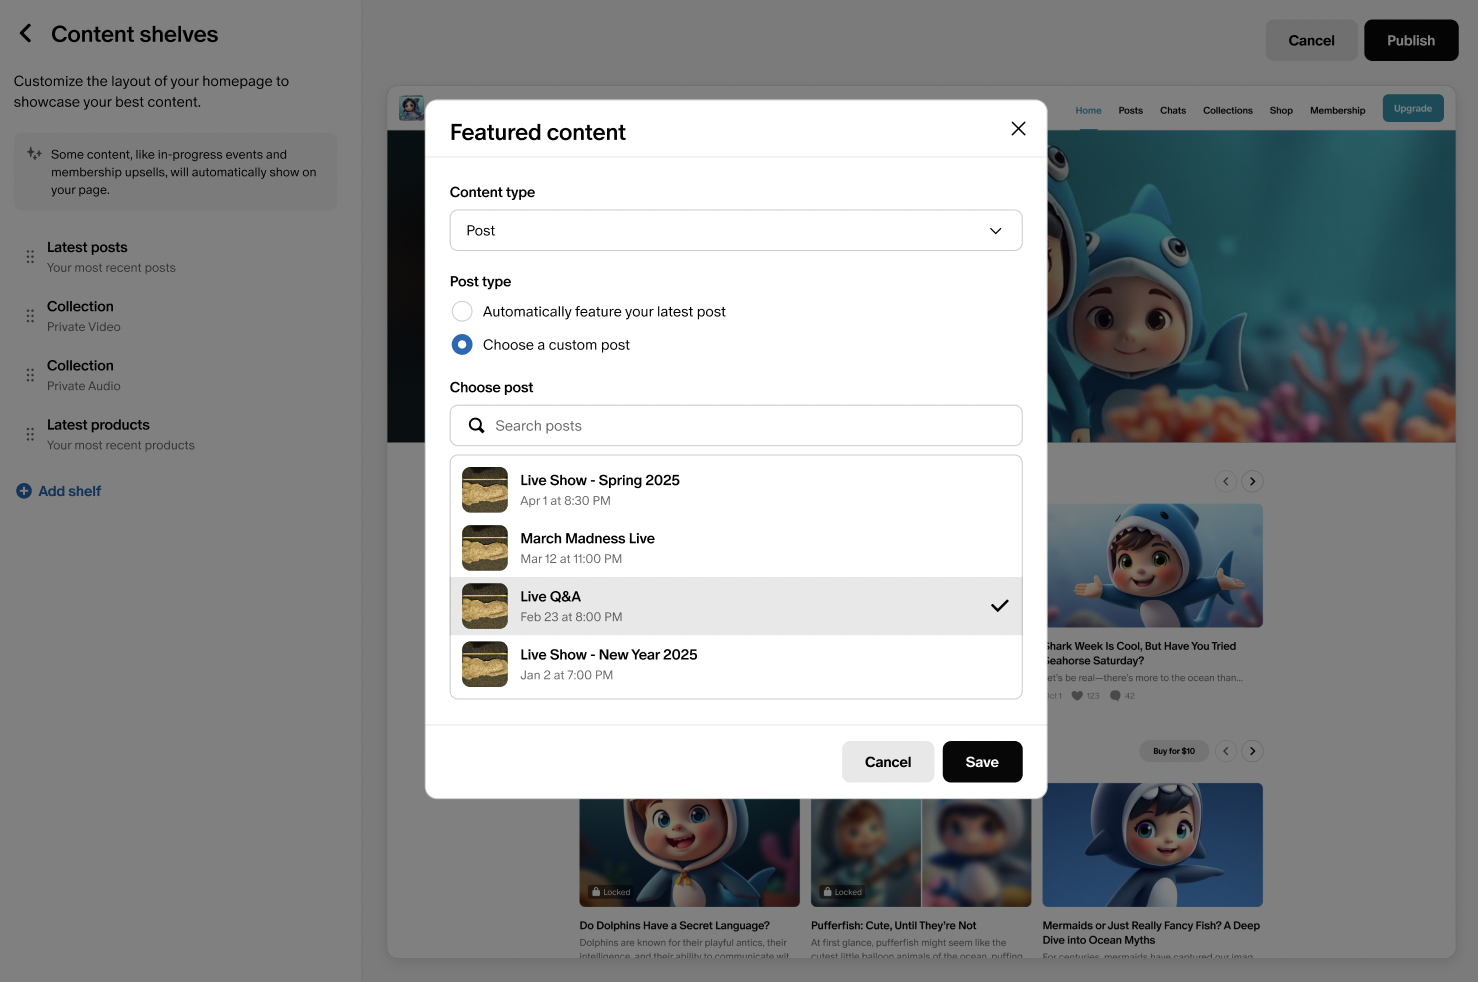Click Buy for $10 button
Viewport: 1478px width, 982px height.
click(x=1174, y=751)
